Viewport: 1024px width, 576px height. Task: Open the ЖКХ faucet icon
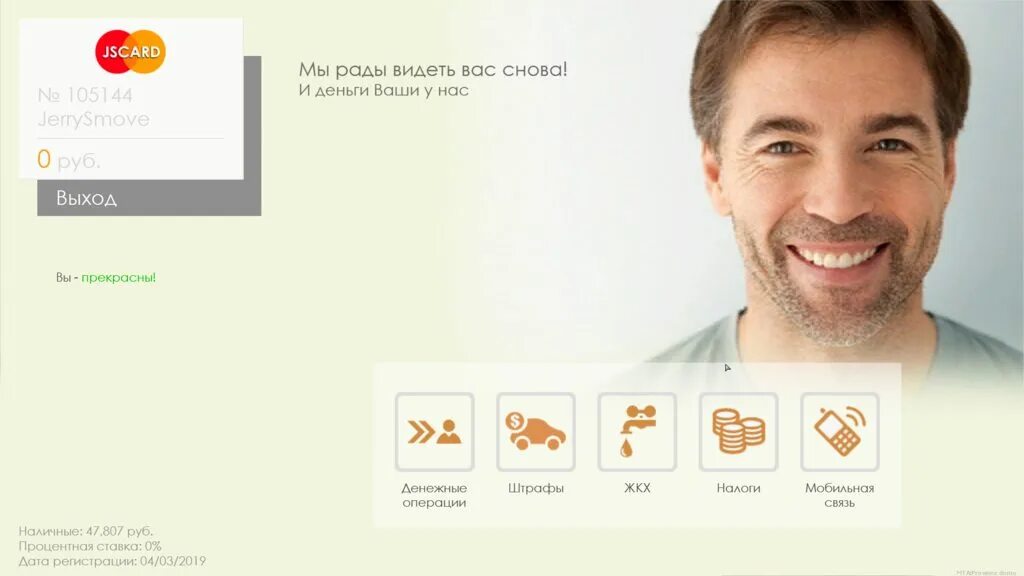637,432
